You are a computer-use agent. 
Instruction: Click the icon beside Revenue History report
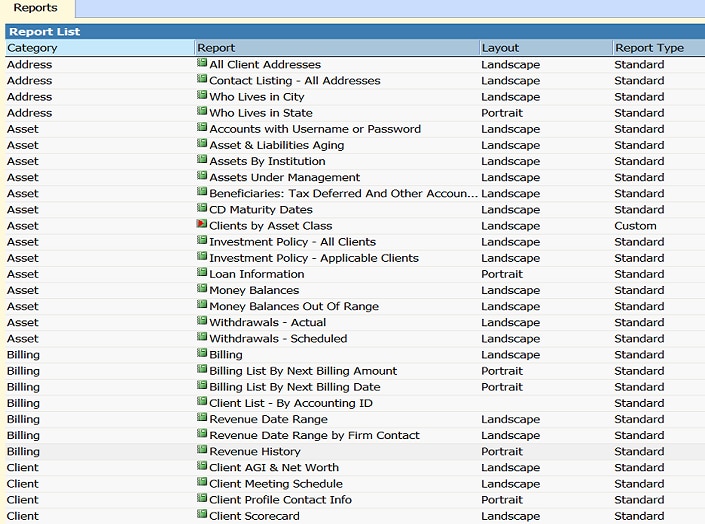click(x=202, y=451)
